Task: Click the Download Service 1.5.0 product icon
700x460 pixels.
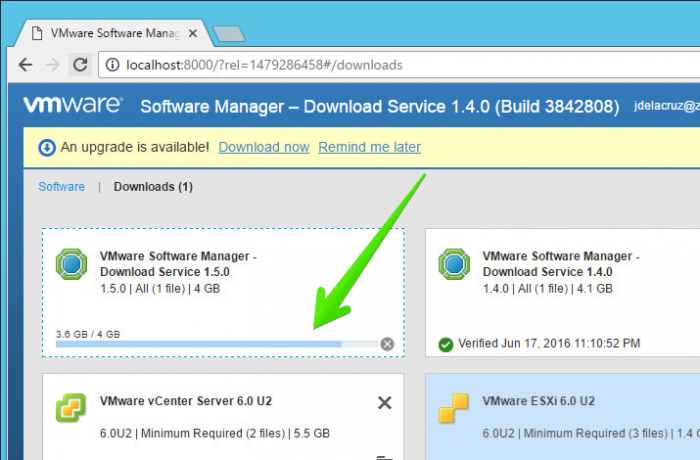Action: pyautogui.click(x=71, y=264)
